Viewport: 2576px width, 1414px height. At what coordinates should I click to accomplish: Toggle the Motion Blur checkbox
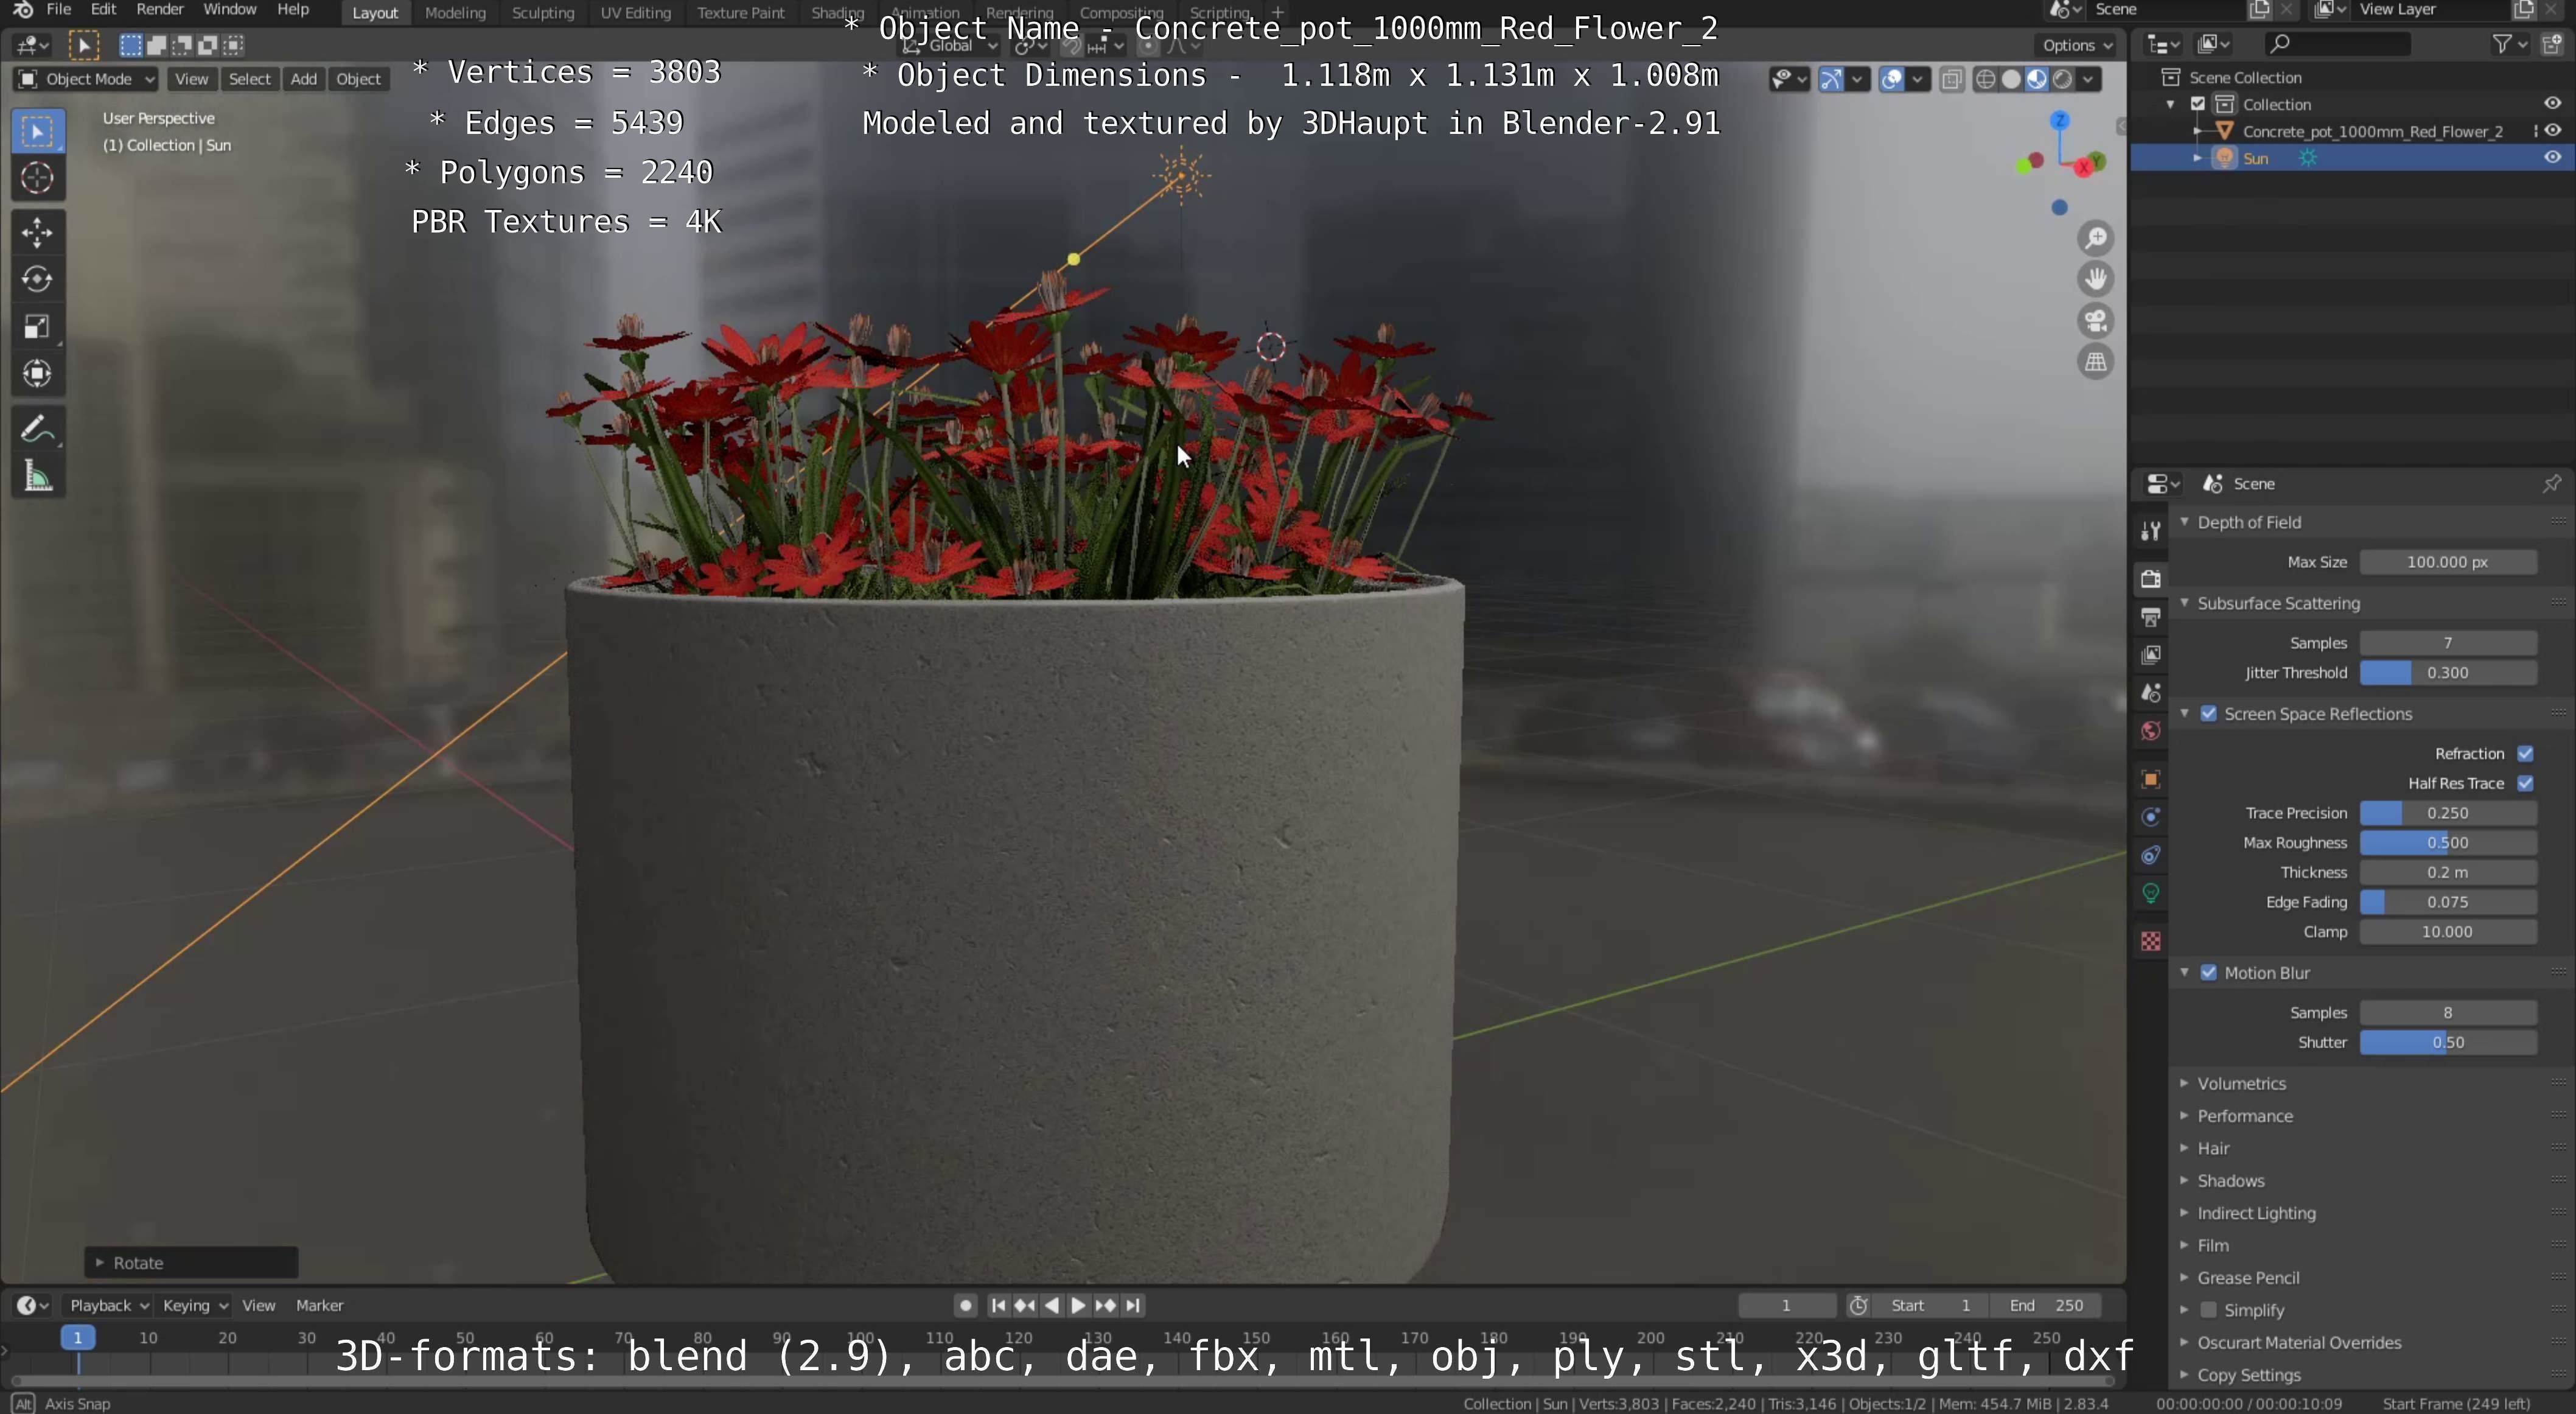coord(2209,973)
